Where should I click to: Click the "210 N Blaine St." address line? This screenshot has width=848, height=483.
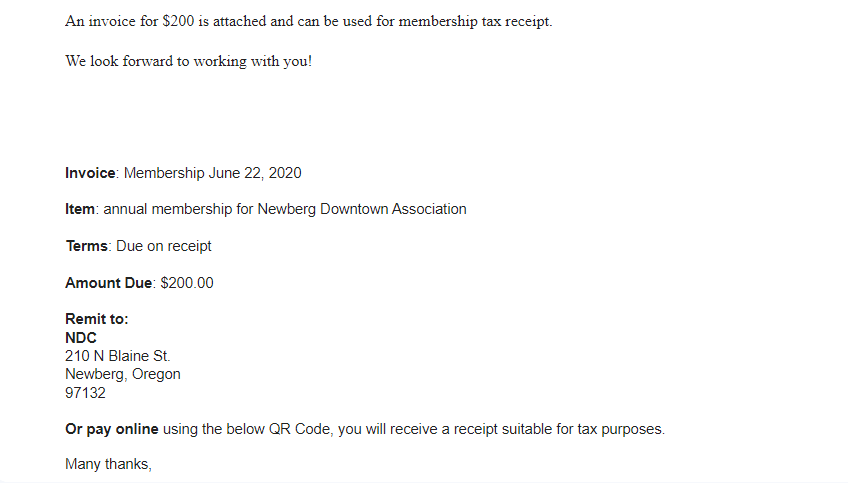pyautogui.click(x=117, y=356)
